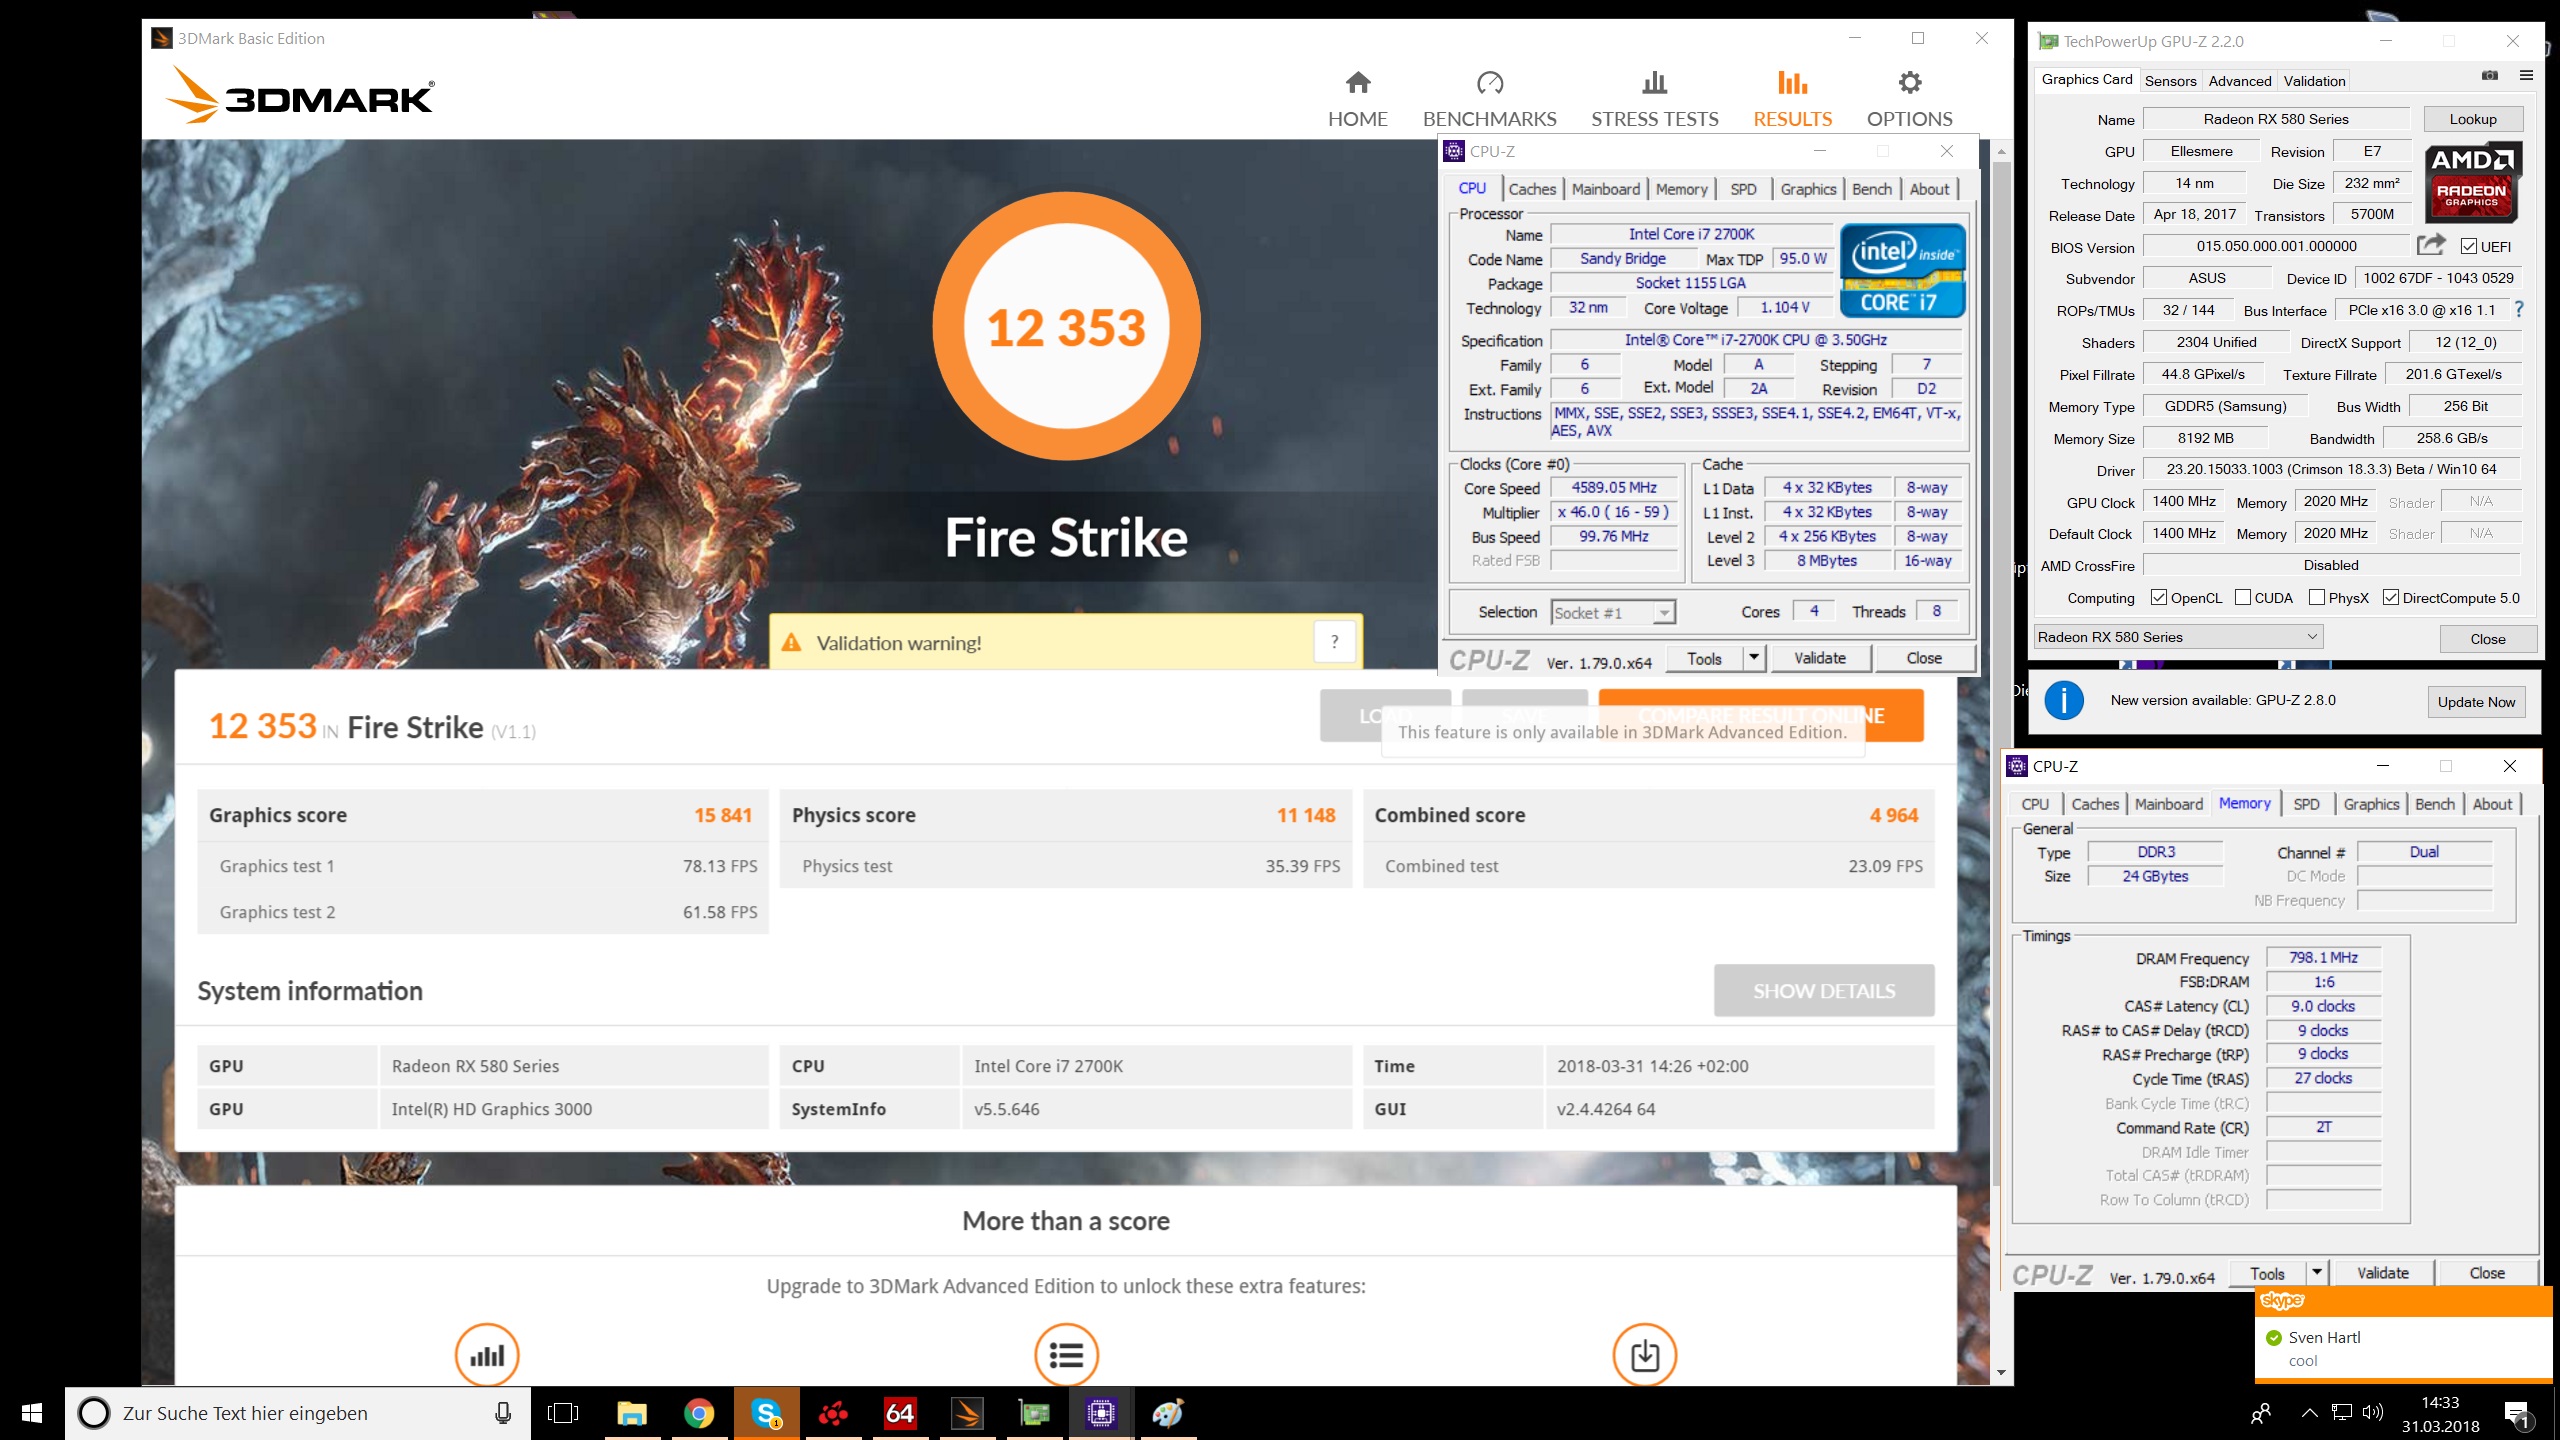This screenshot has height=1440, width=2560.
Task: Click the validation warning help question mark
Action: 1334,642
